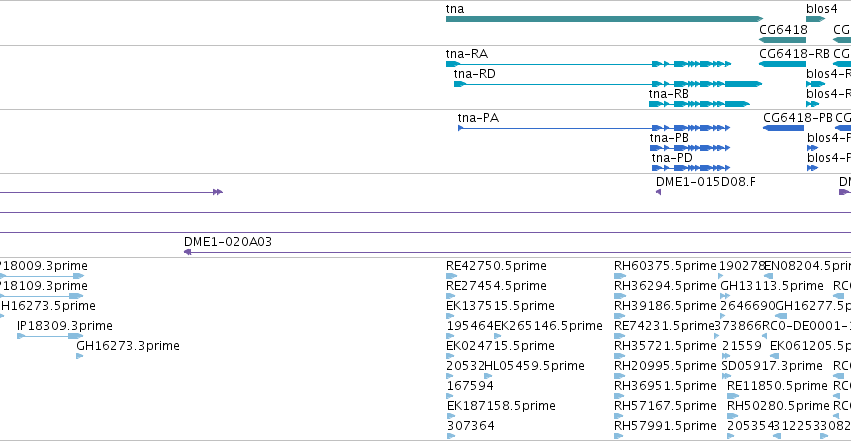This screenshot has height=441, width=851.
Task: Select the EK187158.5prime EST arrow
Action: 451,416
